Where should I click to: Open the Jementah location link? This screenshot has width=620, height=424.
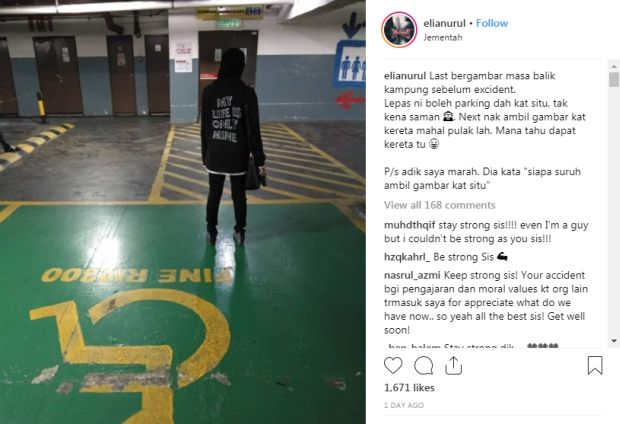tap(443, 38)
